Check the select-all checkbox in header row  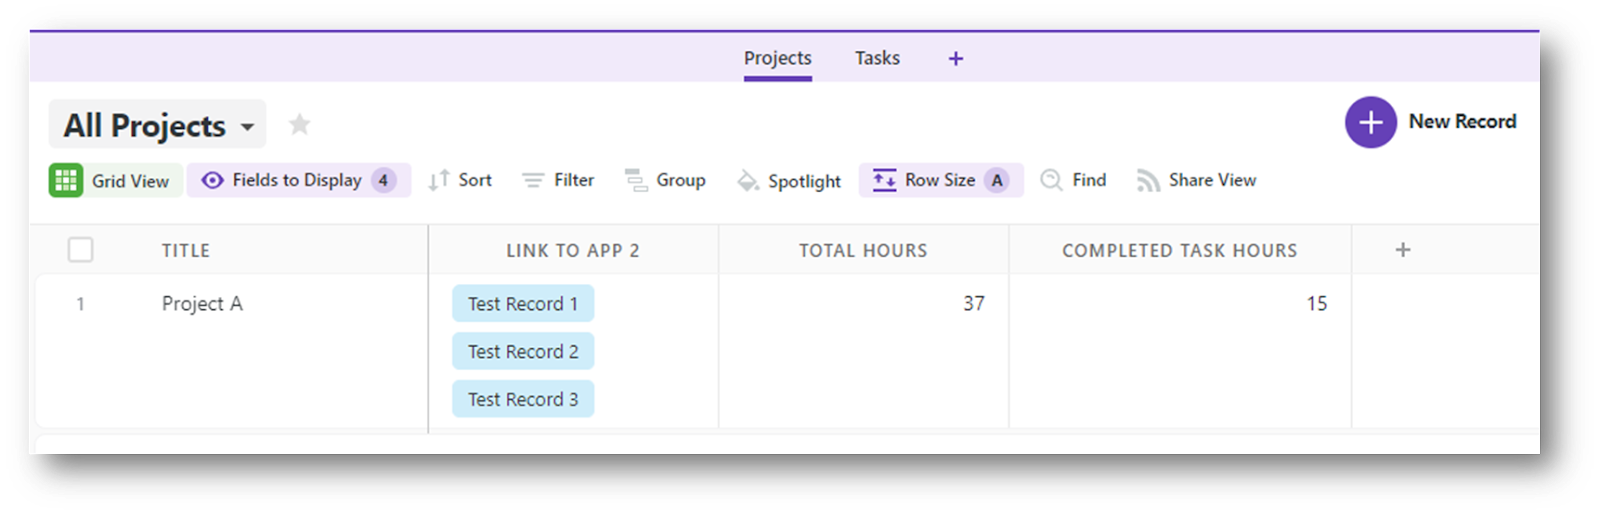point(81,249)
